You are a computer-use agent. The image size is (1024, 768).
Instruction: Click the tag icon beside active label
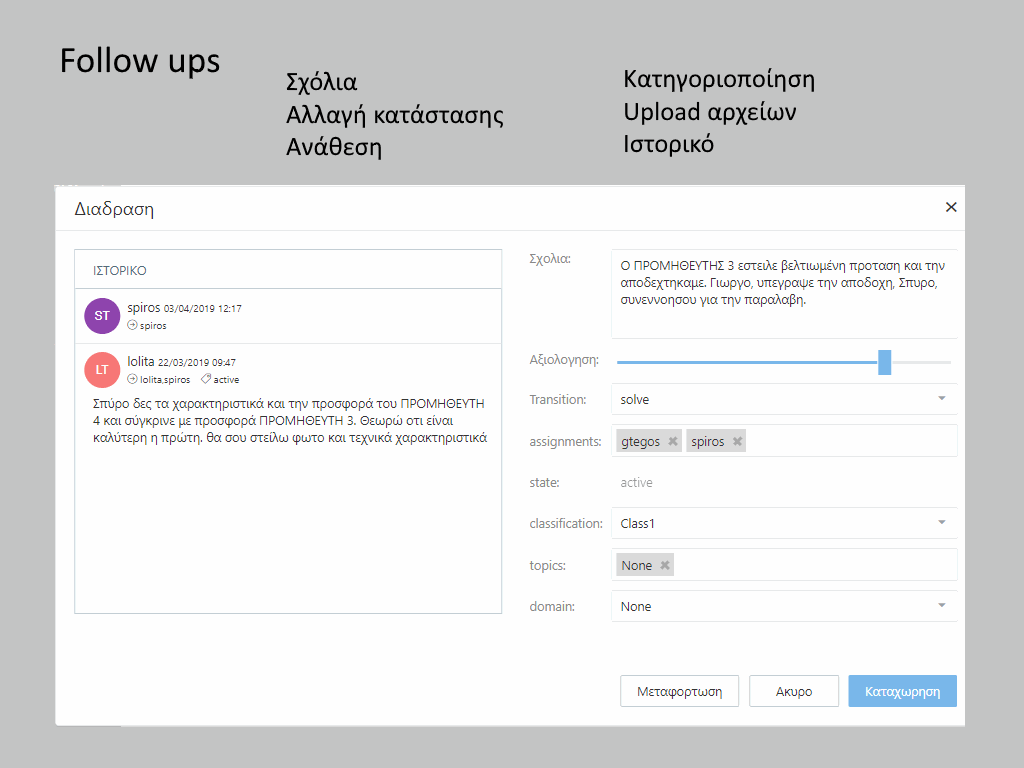point(205,380)
